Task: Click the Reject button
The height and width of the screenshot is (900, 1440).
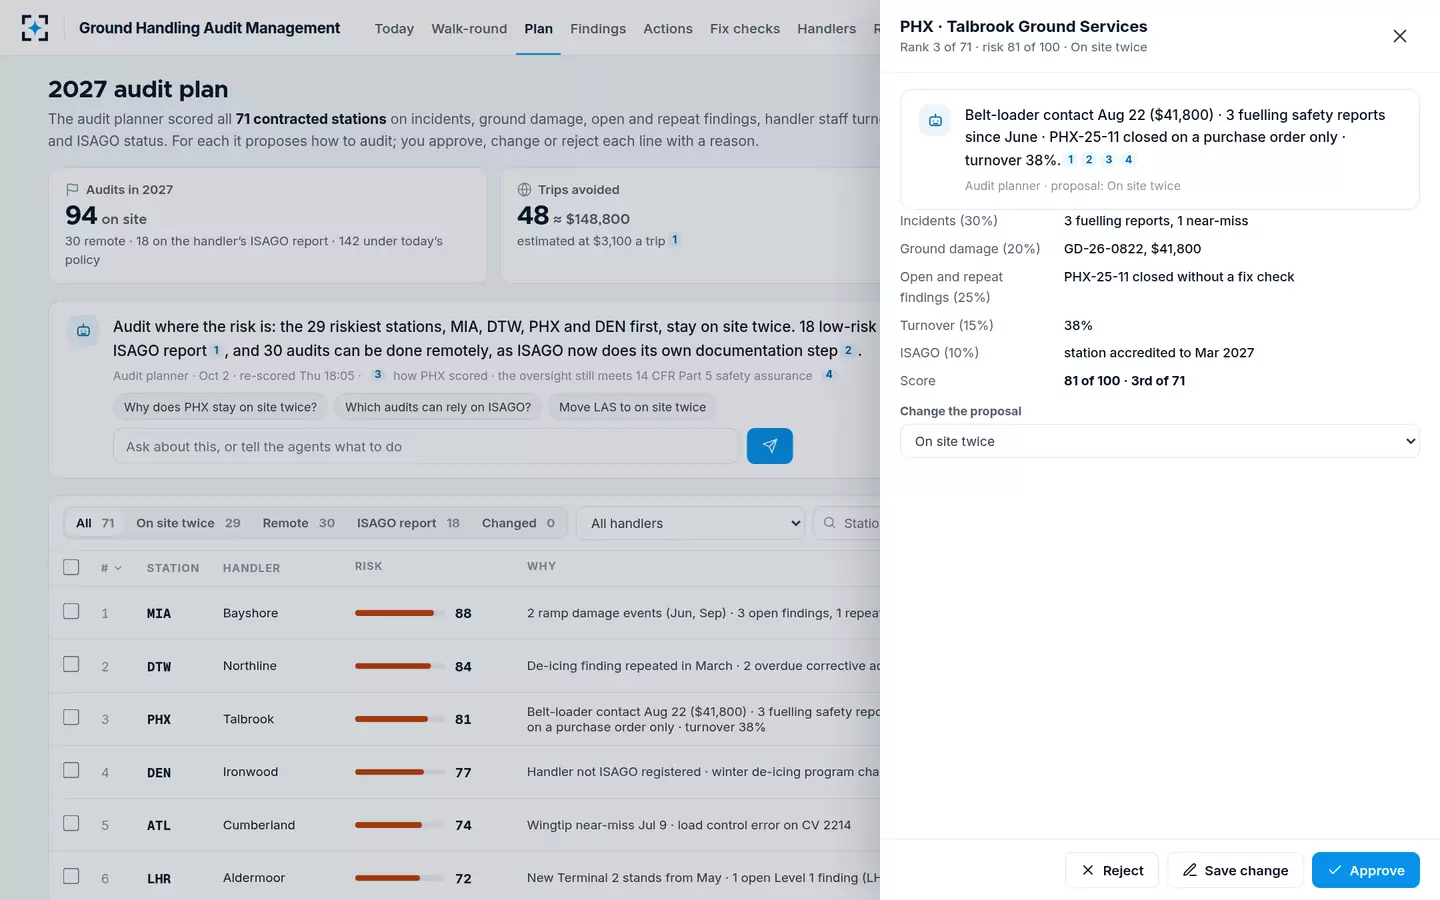Action: click(x=1112, y=870)
